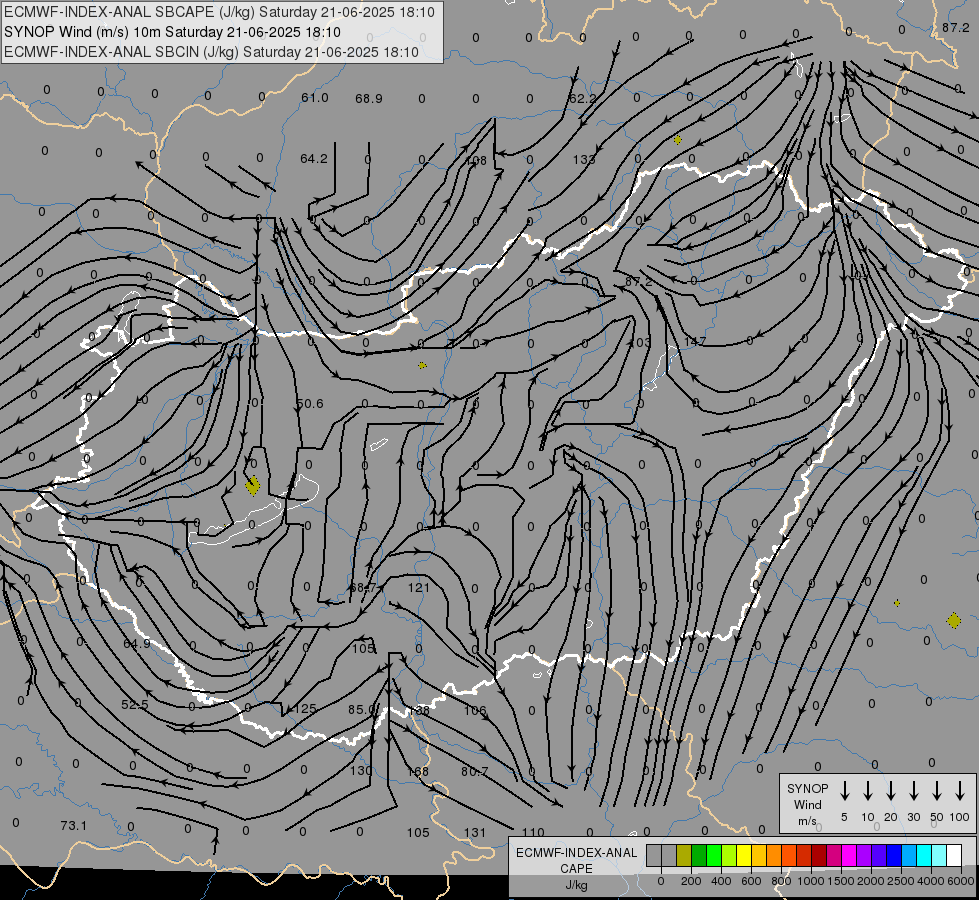This screenshot has width=979, height=900.
Task: Click the '64.9' CAPE value on map
Action: click(x=137, y=643)
